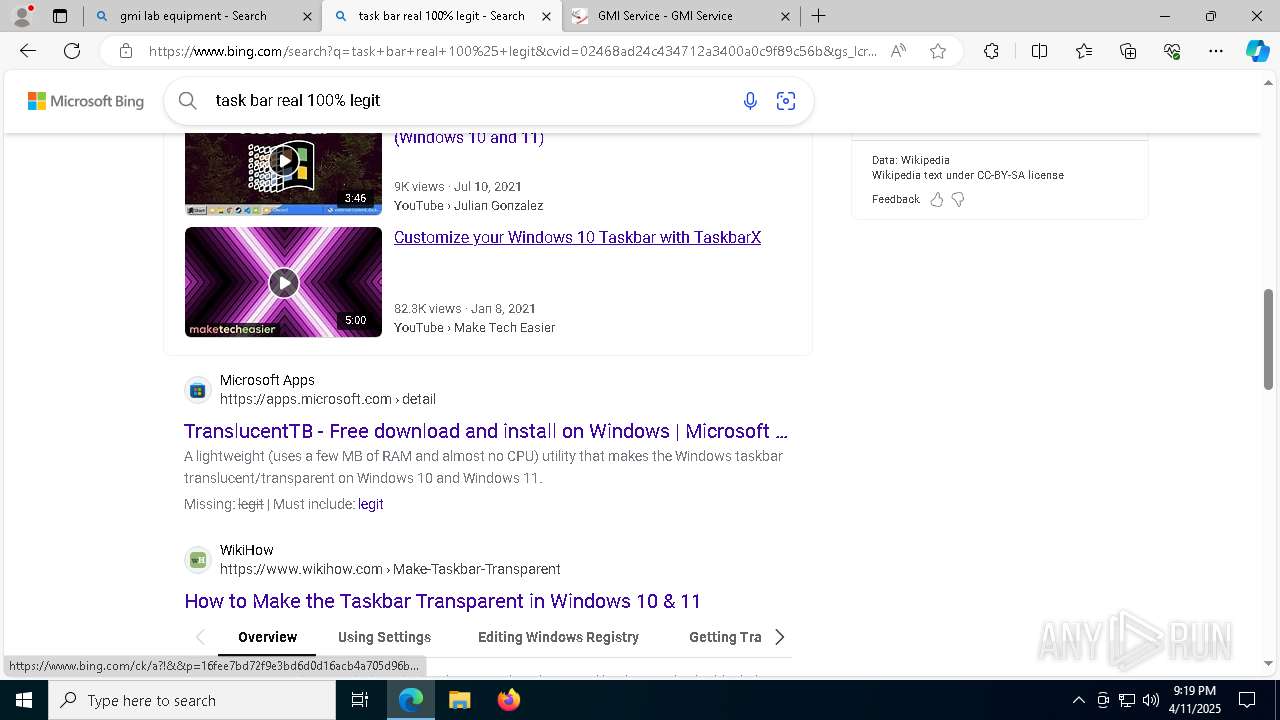
Task: Open Customize your Windows 10 Taskbar link
Action: click(577, 238)
